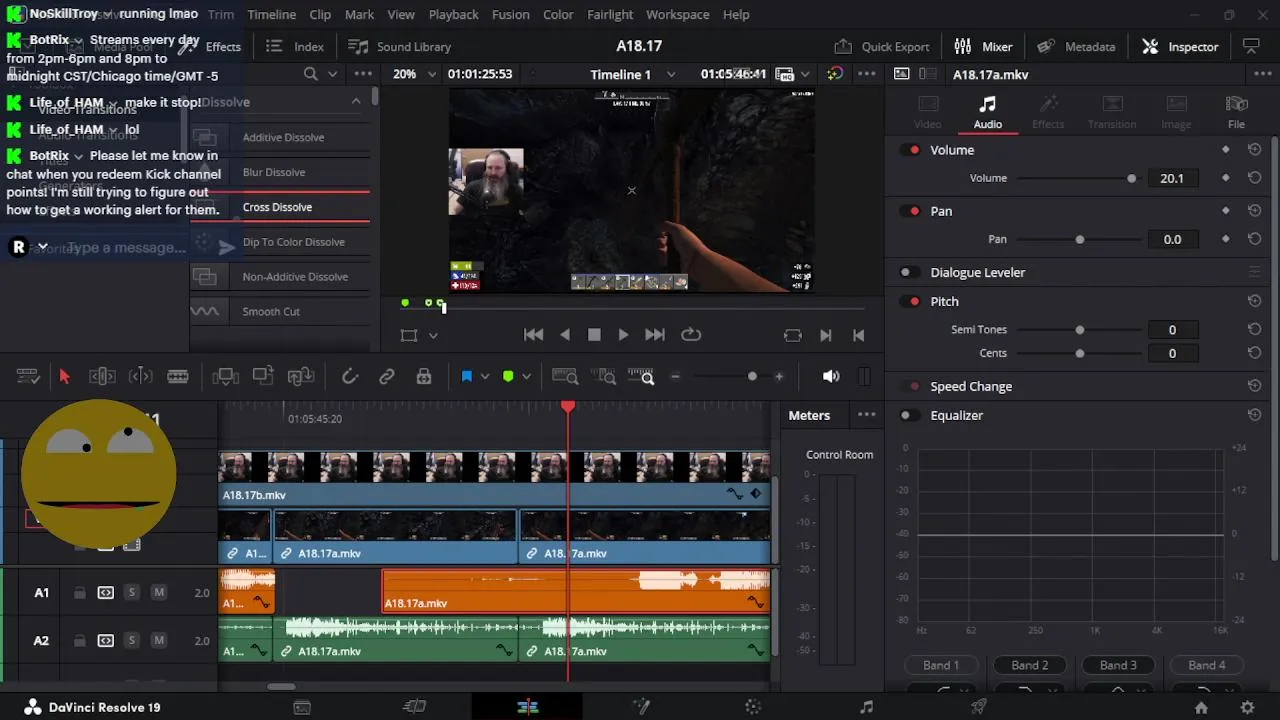The height and width of the screenshot is (720, 1280).
Task: Disable the Pan section switch
Action: pos(910,211)
